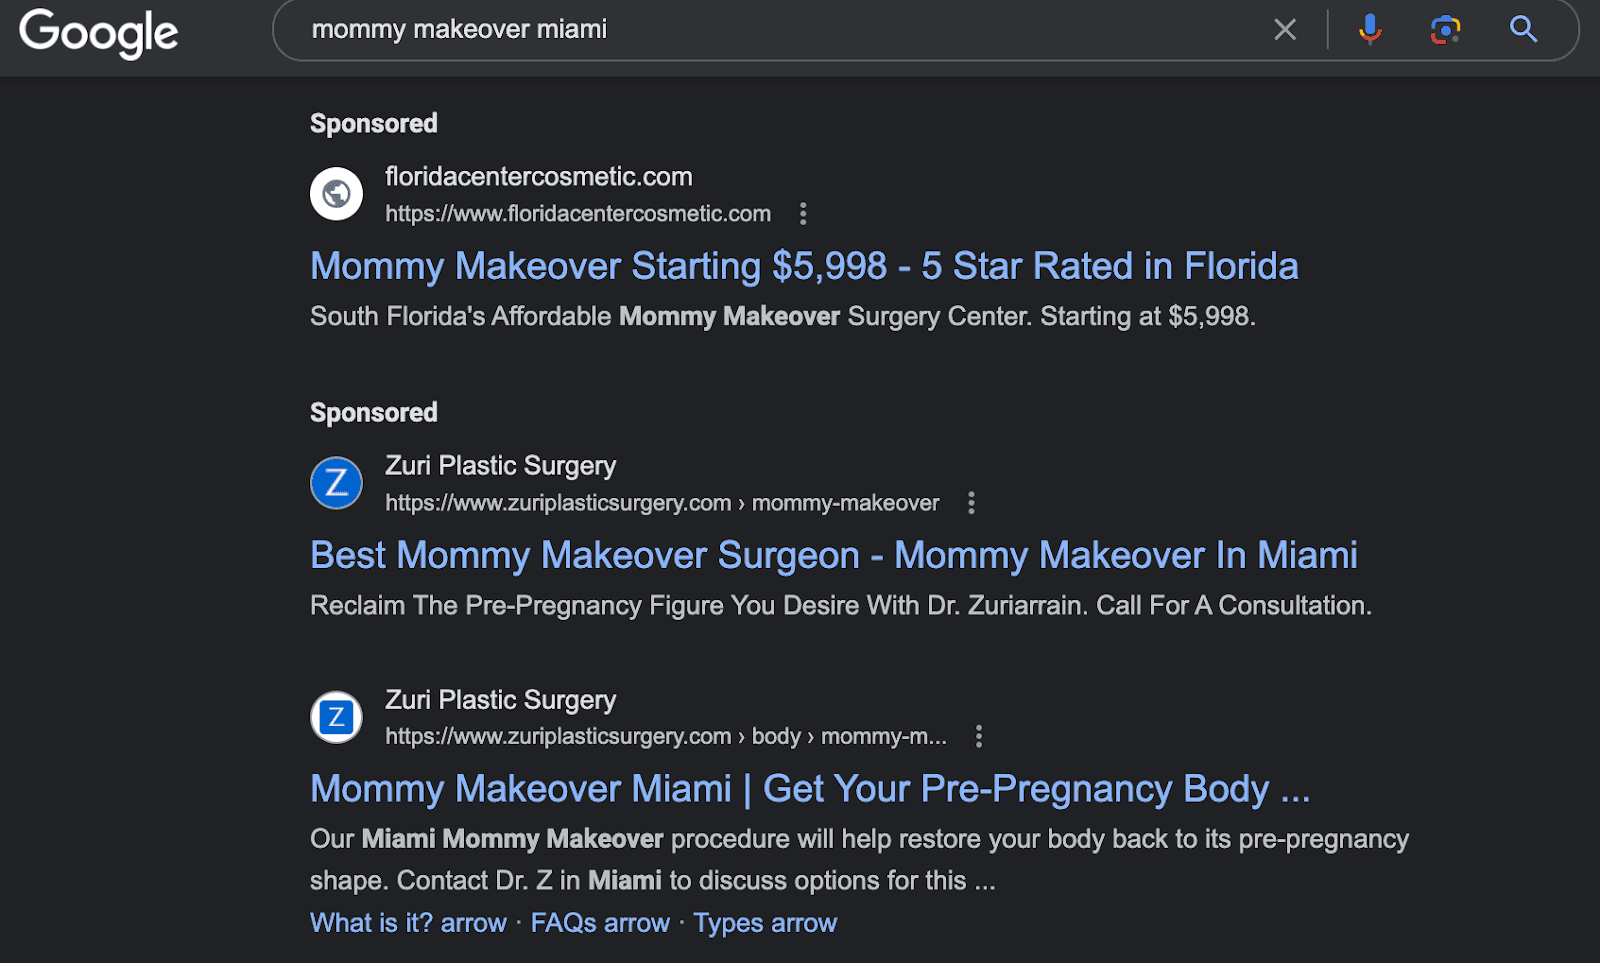This screenshot has height=963, width=1600.
Task: Click the zuriplasticsurgery.com mommy-makeover breadcrumb
Action: (x=661, y=503)
